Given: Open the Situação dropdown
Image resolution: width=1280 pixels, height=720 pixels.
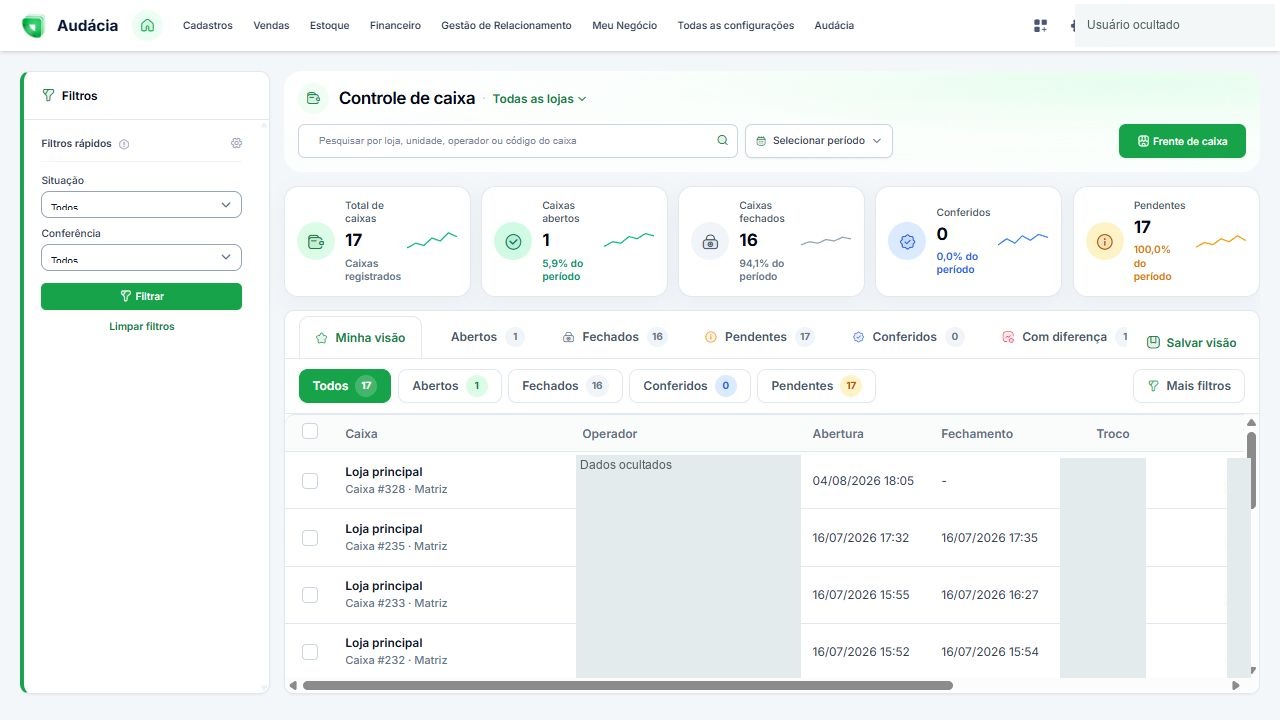Looking at the screenshot, I should pyautogui.click(x=141, y=204).
